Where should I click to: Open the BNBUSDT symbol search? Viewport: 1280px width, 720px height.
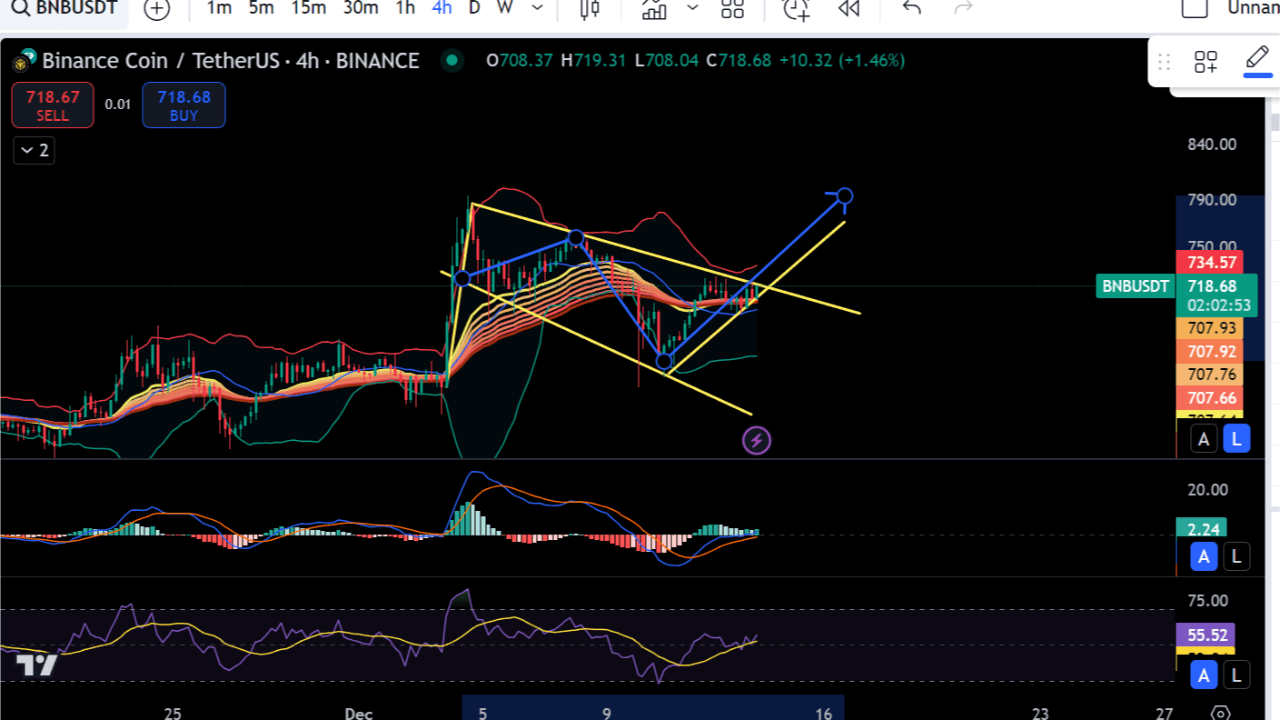[x=65, y=8]
